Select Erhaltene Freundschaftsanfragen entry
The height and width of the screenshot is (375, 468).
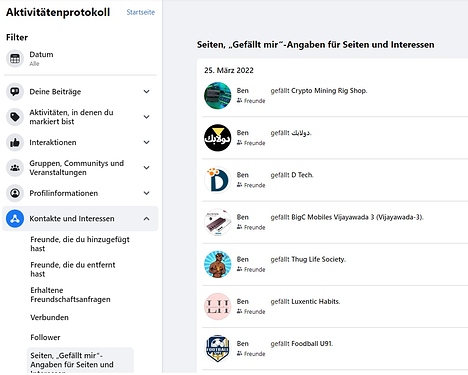(70, 295)
